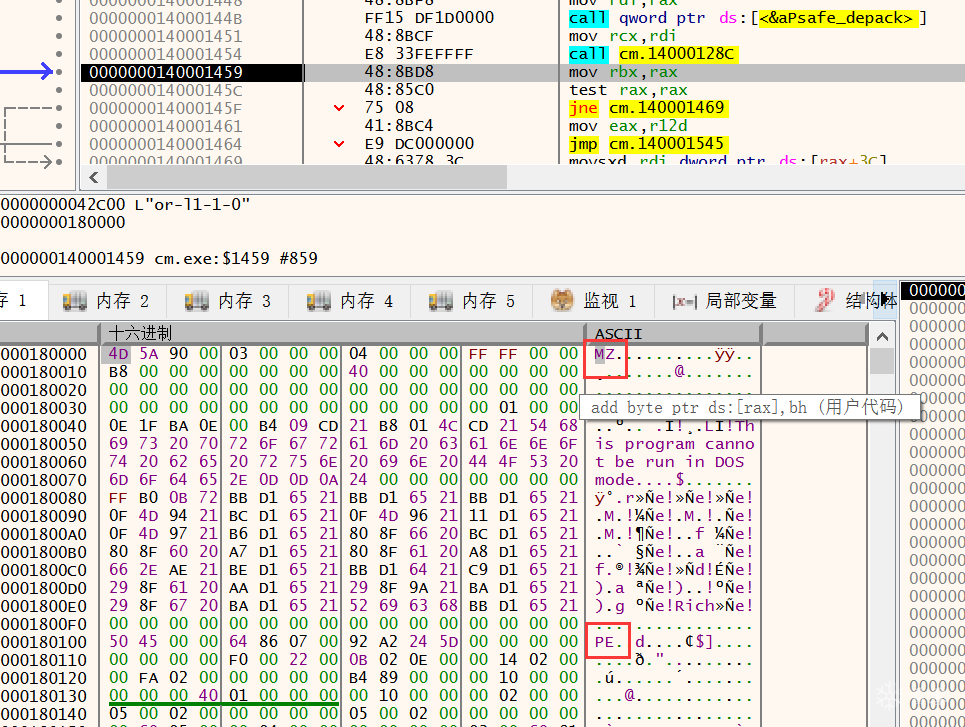Image resolution: width=965 pixels, height=727 pixels.
Task: Select hex byte B8 in row 000180010
Action: [x=118, y=372]
